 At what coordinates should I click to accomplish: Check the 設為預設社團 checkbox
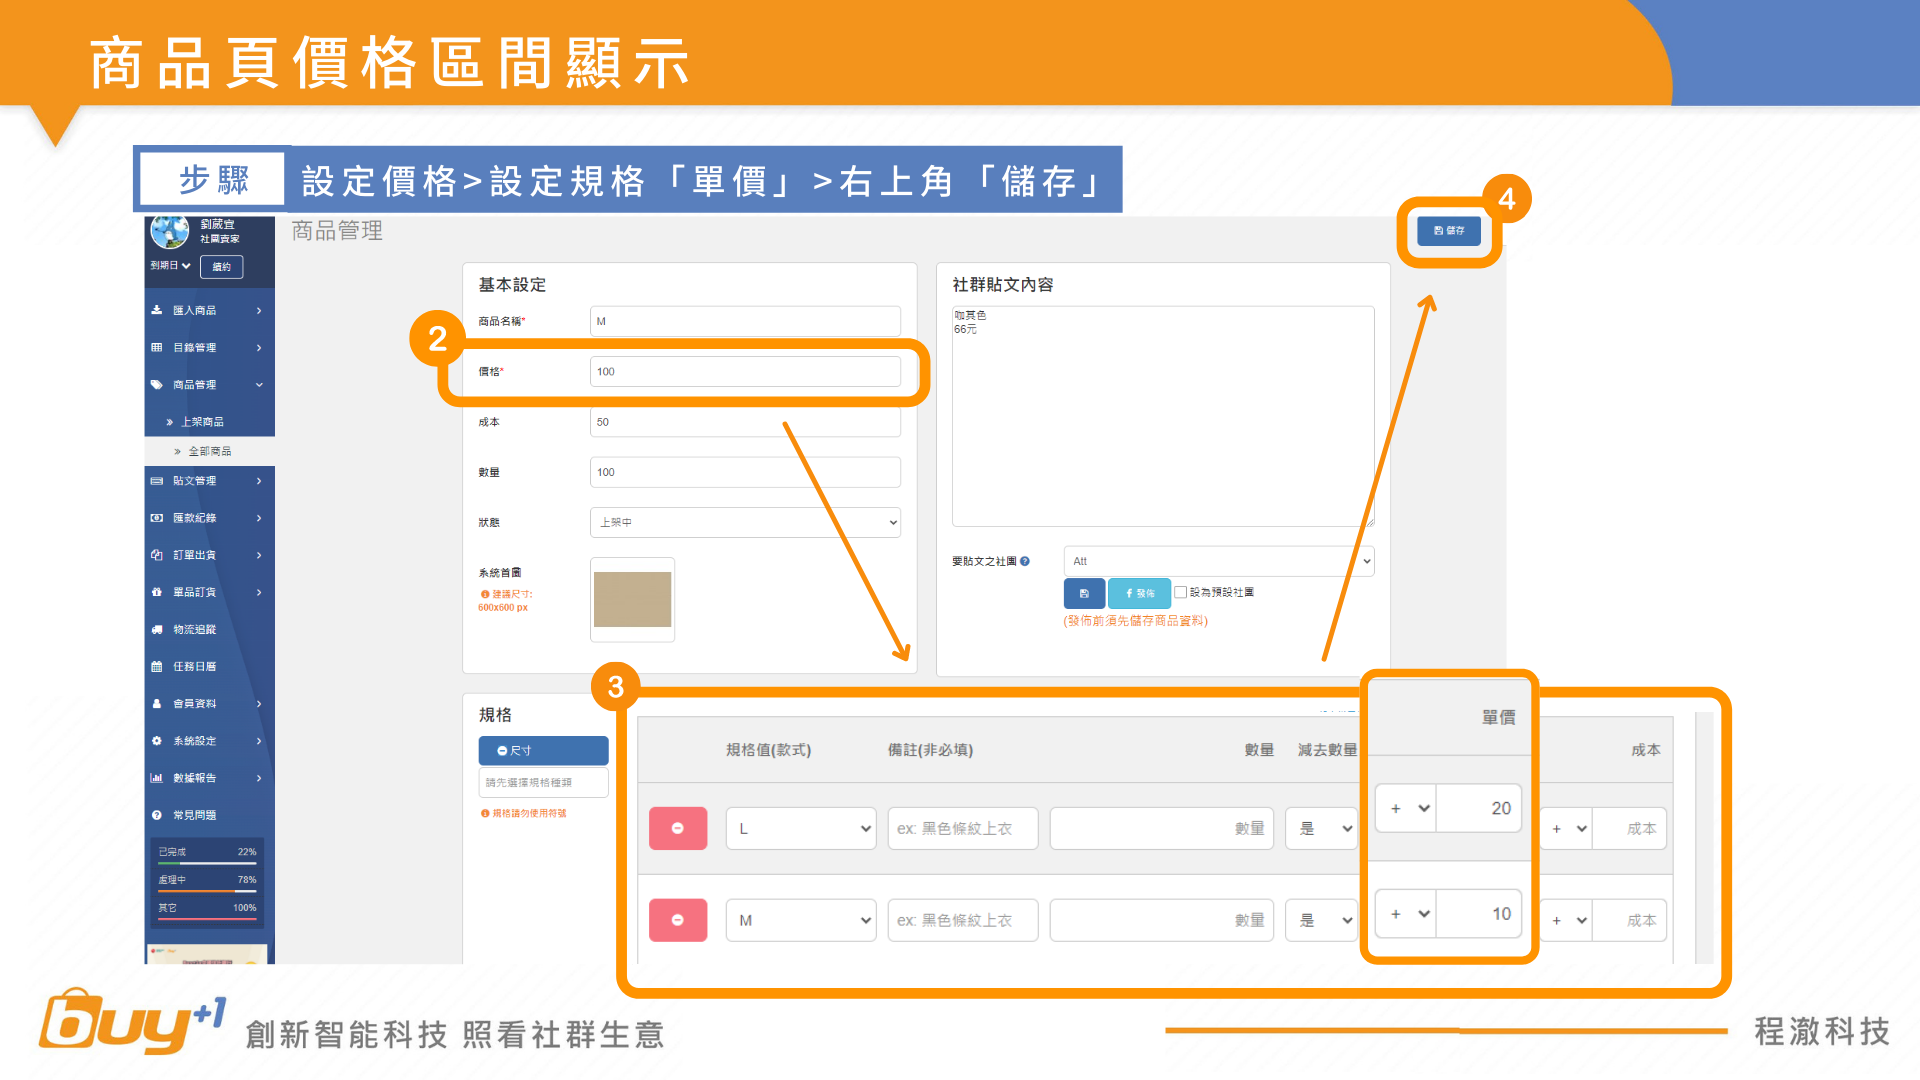coord(1181,592)
